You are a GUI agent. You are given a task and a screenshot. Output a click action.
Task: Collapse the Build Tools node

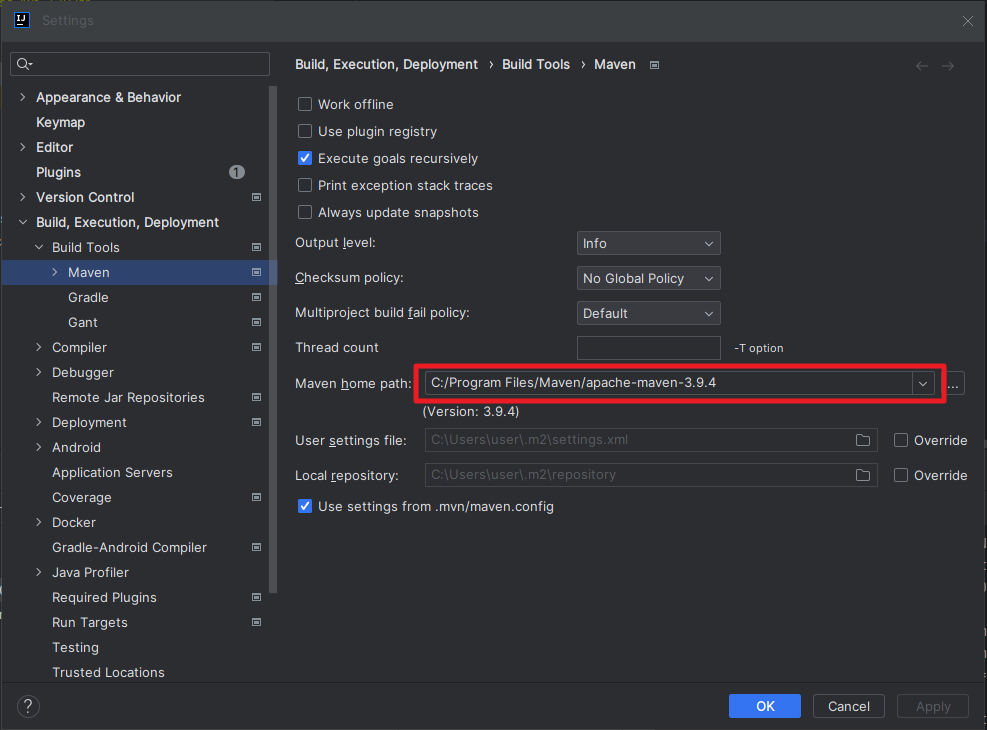(x=39, y=247)
